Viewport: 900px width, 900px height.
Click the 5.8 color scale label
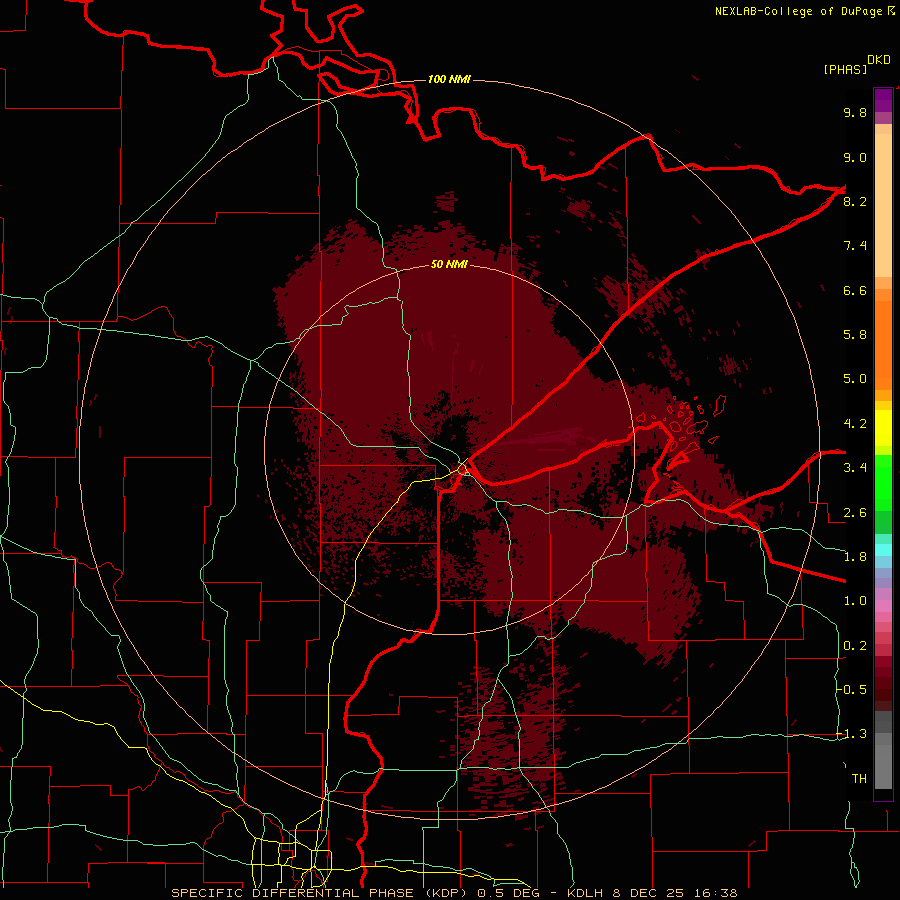[x=855, y=335]
